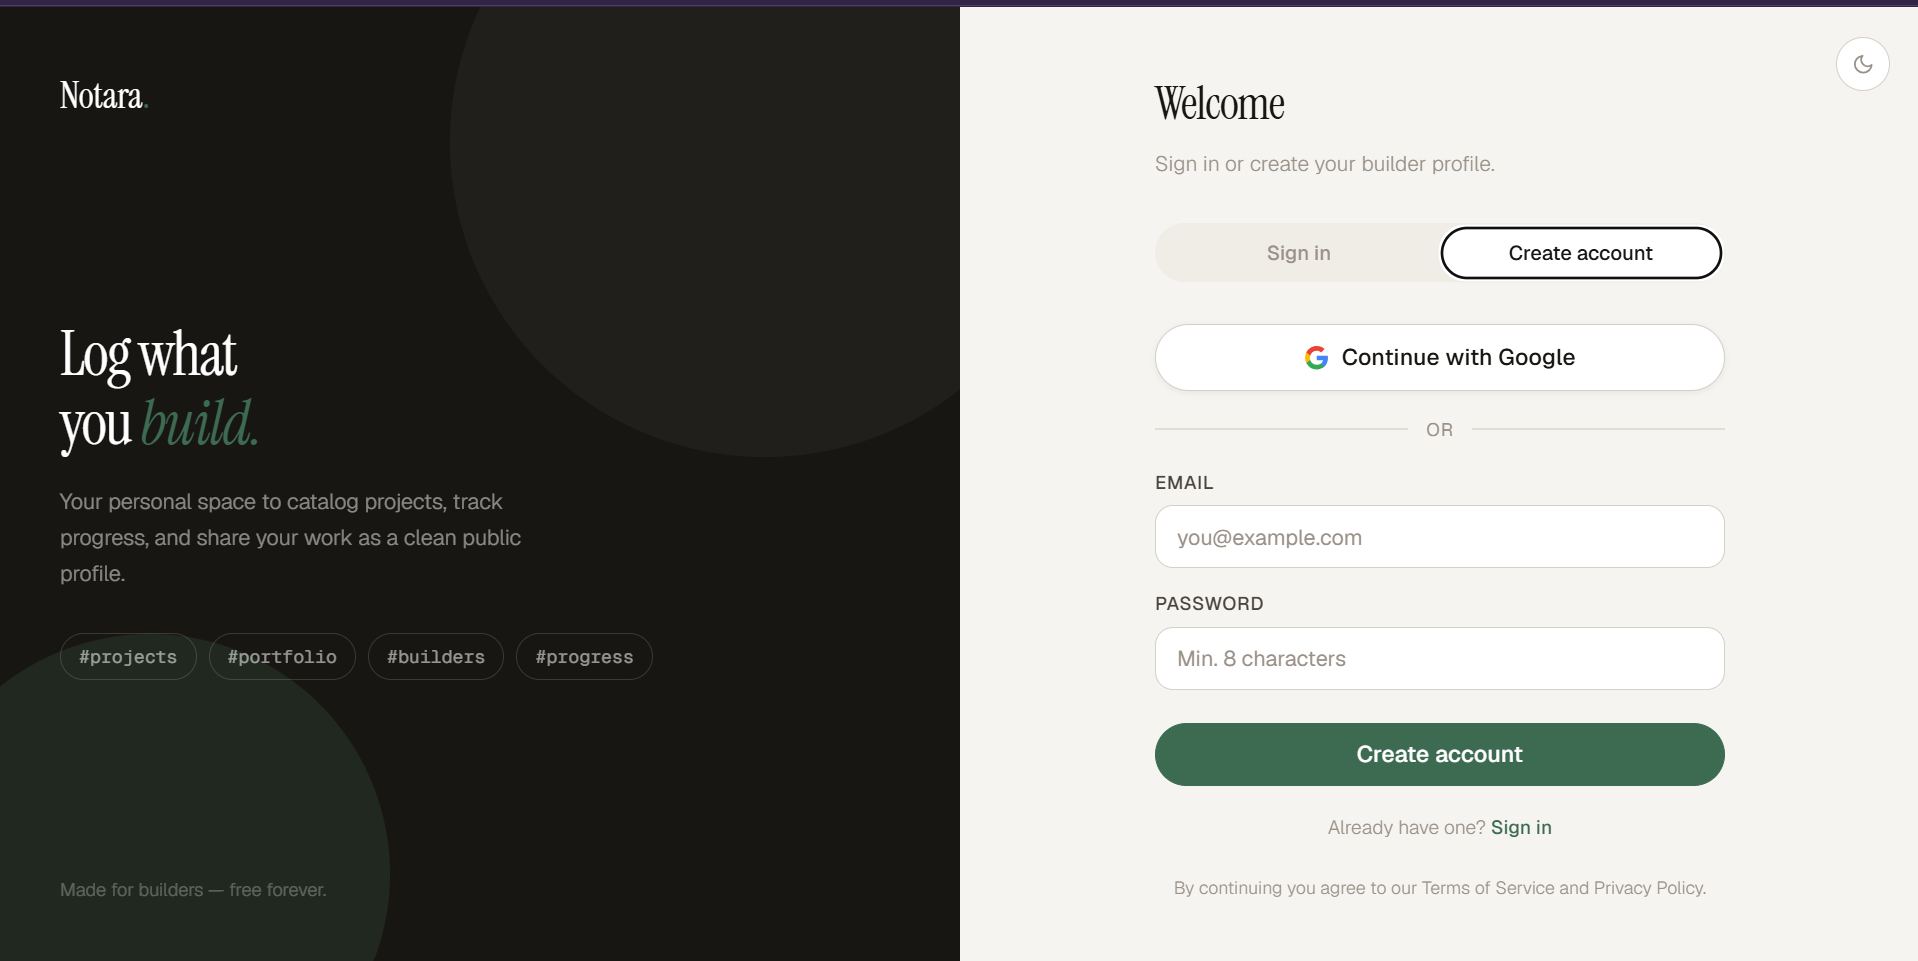The image size is (1918, 961).
Task: Click the OR divider label
Action: tap(1439, 430)
